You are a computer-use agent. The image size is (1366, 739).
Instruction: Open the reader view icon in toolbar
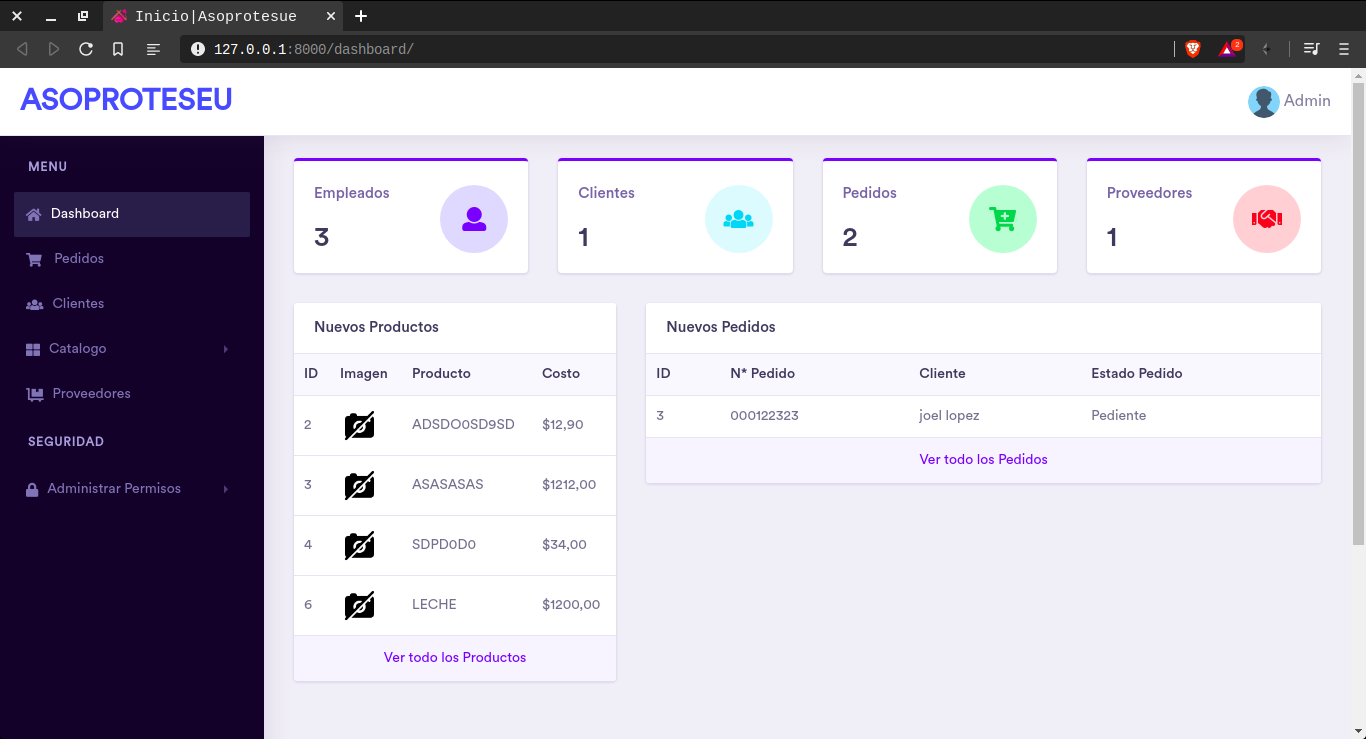[153, 49]
